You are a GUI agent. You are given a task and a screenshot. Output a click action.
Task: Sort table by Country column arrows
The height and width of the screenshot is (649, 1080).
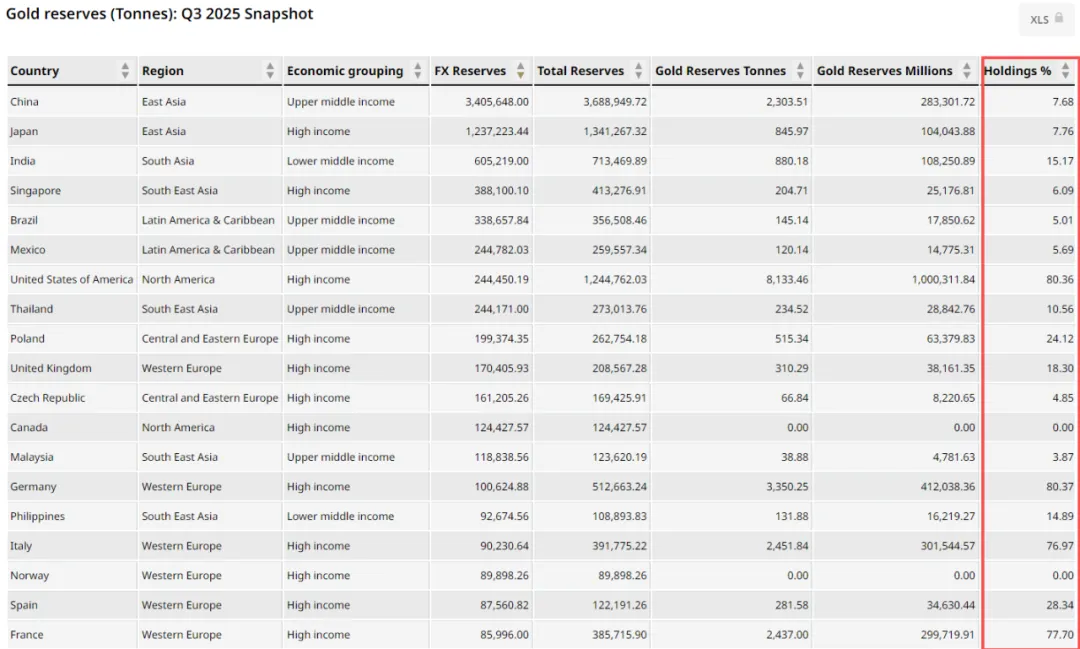(125, 70)
